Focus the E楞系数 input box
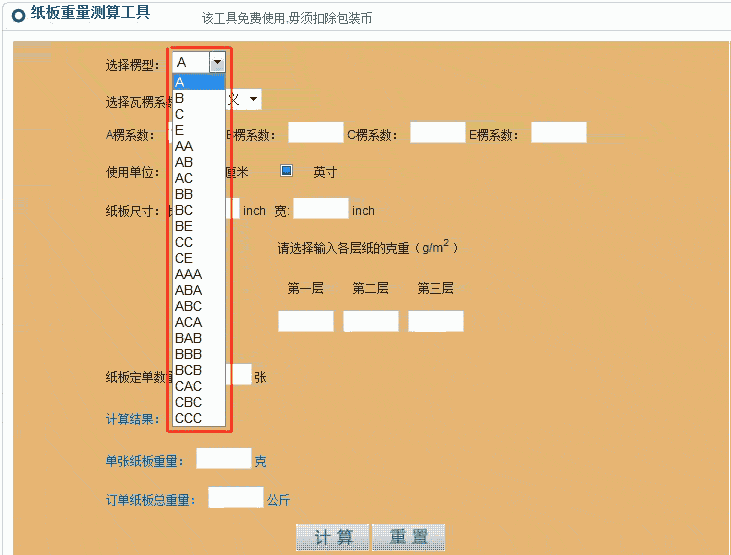Image resolution: width=731 pixels, height=555 pixels. point(558,133)
